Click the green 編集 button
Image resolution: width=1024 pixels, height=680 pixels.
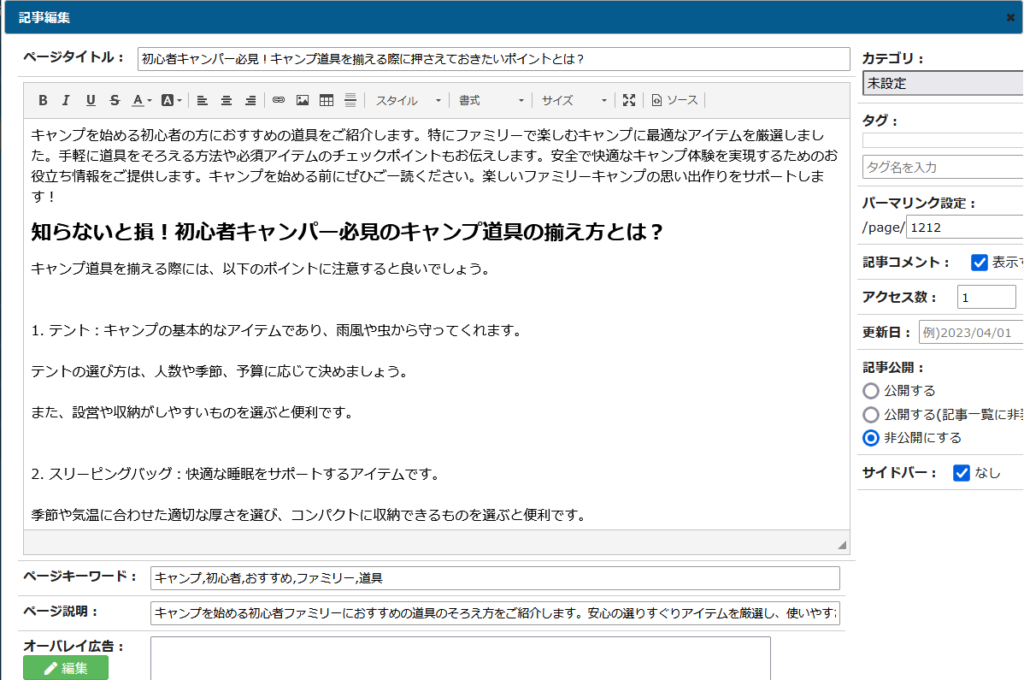(x=66, y=668)
